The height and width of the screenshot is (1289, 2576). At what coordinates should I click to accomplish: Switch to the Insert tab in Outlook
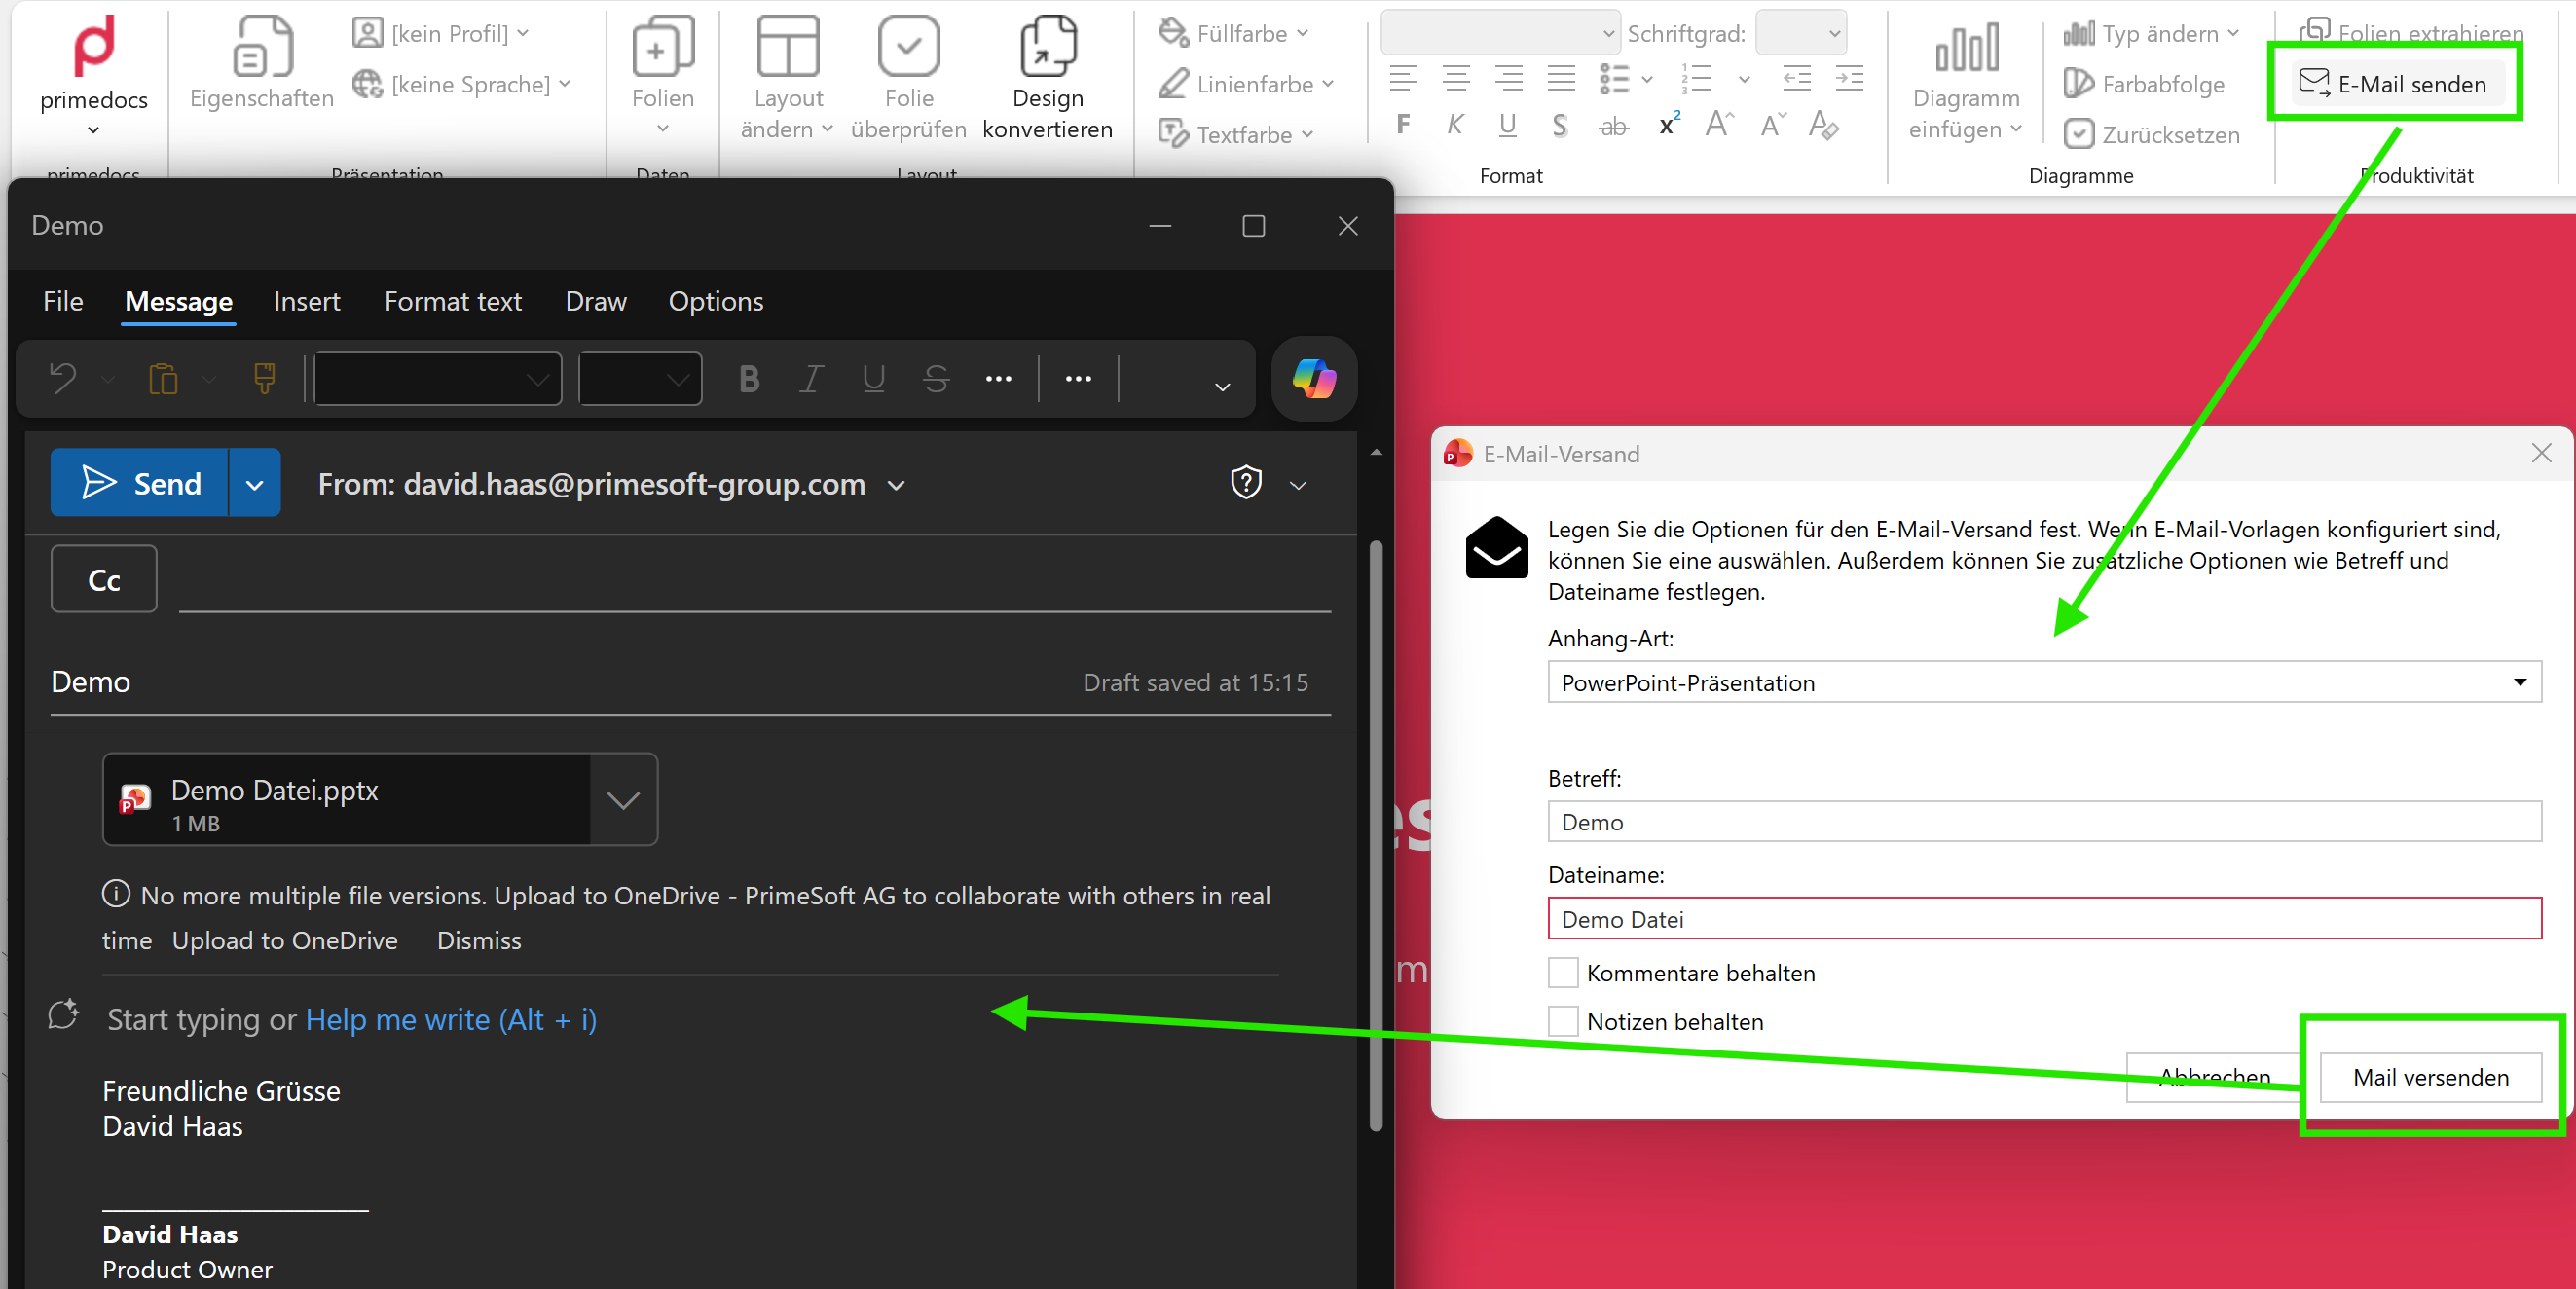click(307, 301)
